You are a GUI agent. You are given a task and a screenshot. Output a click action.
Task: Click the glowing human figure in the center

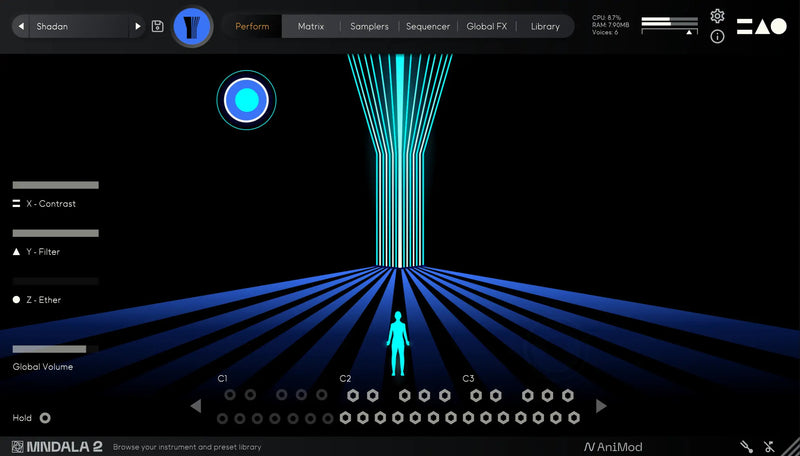coord(398,343)
